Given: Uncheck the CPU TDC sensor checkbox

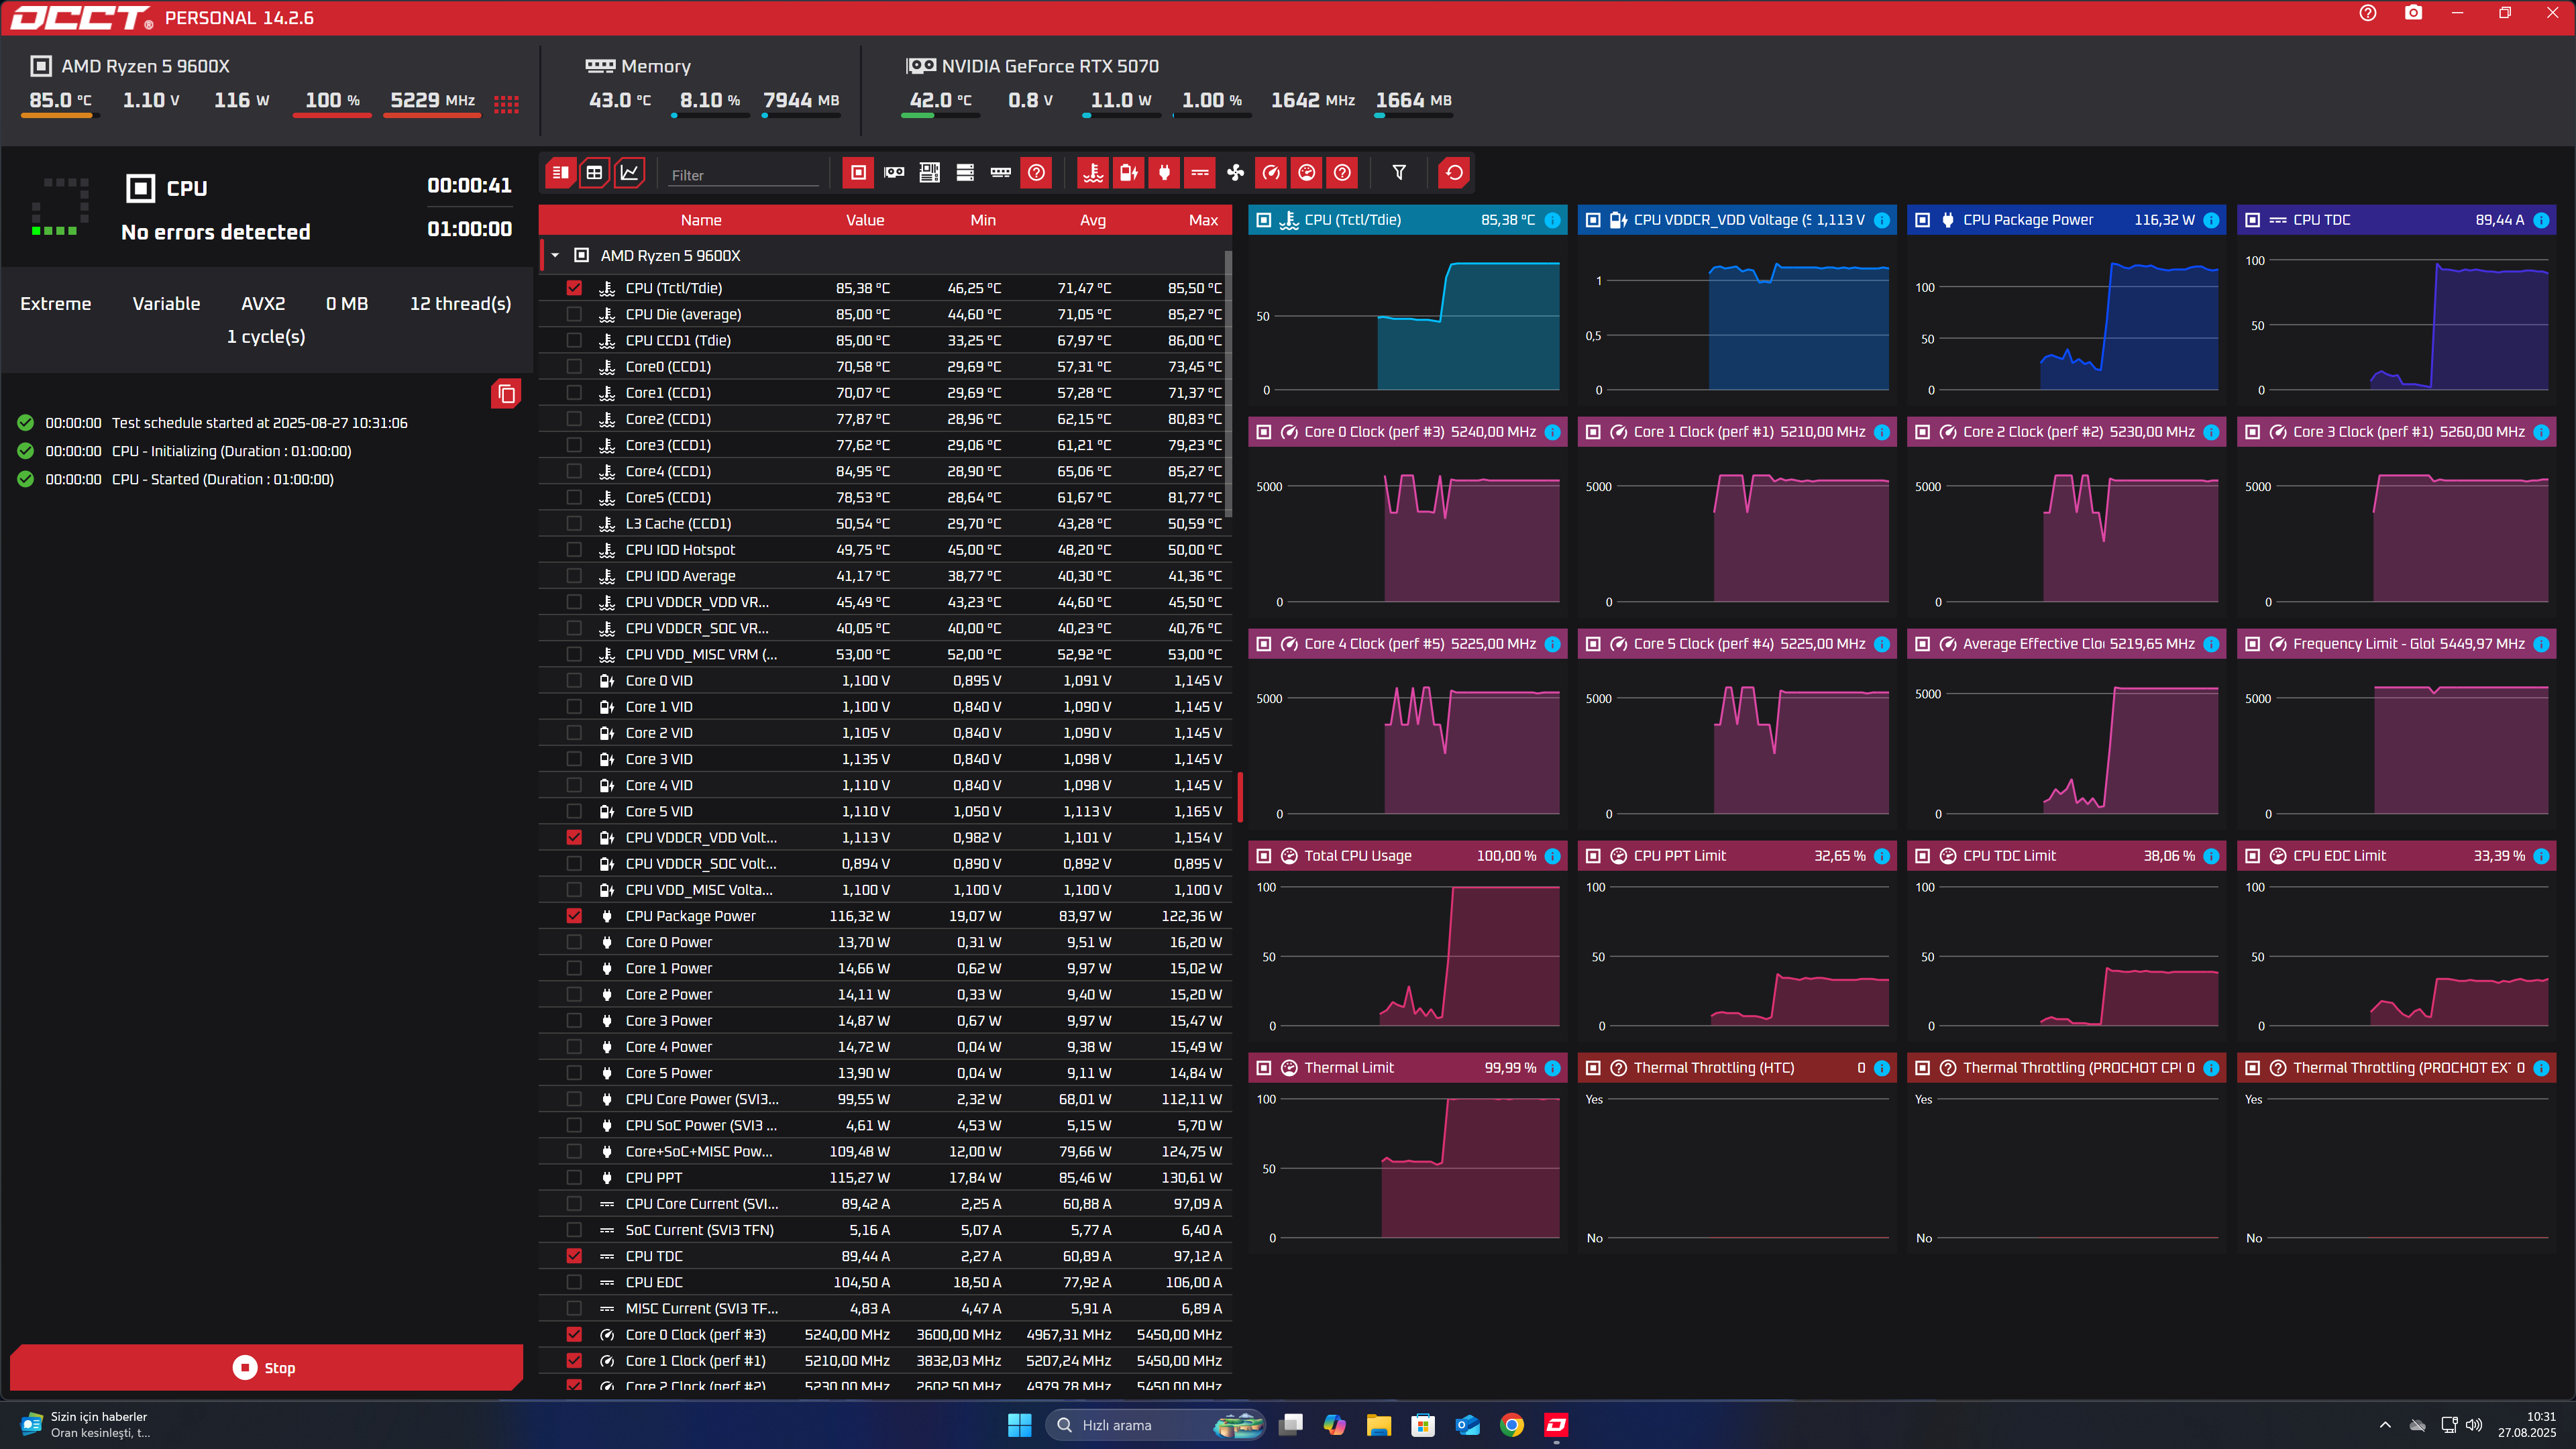Looking at the screenshot, I should click(x=574, y=1256).
